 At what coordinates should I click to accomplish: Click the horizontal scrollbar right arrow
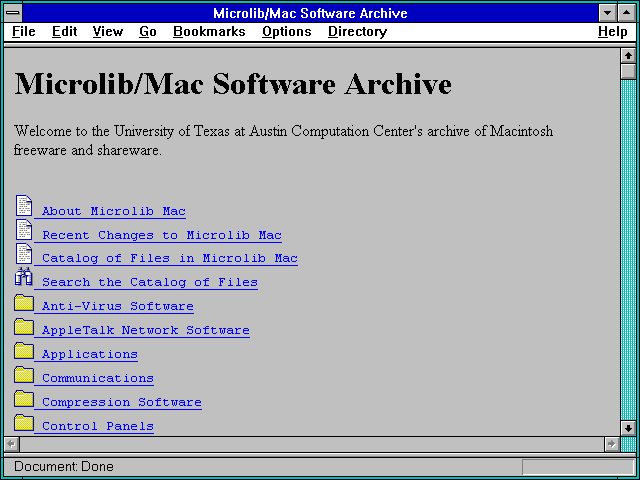coord(611,444)
